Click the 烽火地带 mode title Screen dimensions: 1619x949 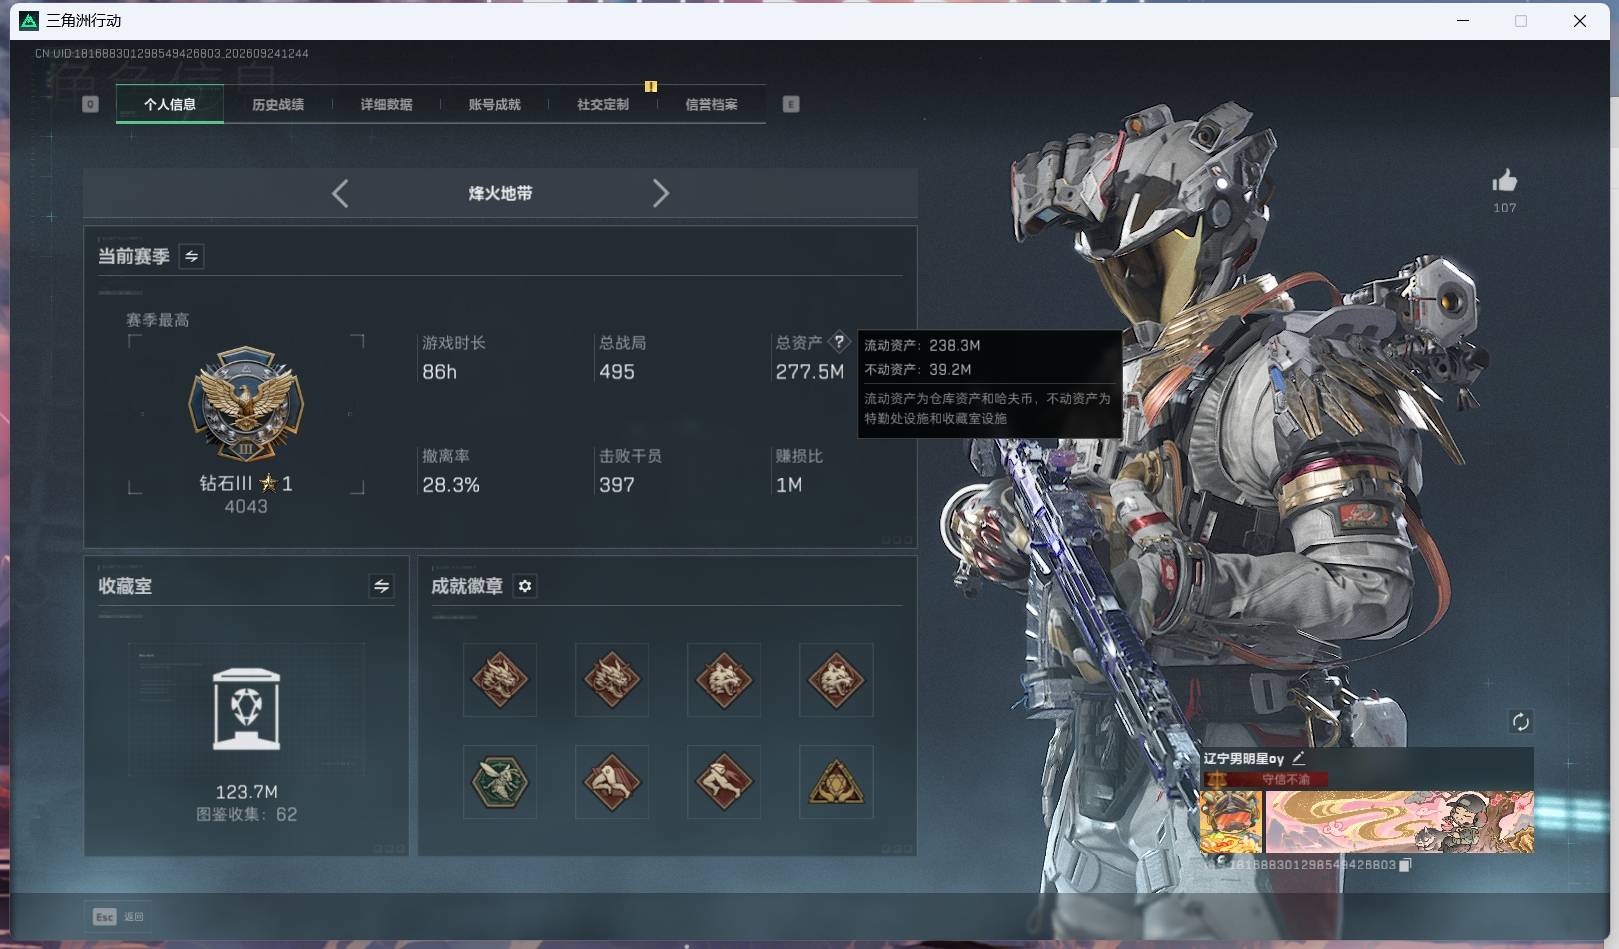(500, 193)
